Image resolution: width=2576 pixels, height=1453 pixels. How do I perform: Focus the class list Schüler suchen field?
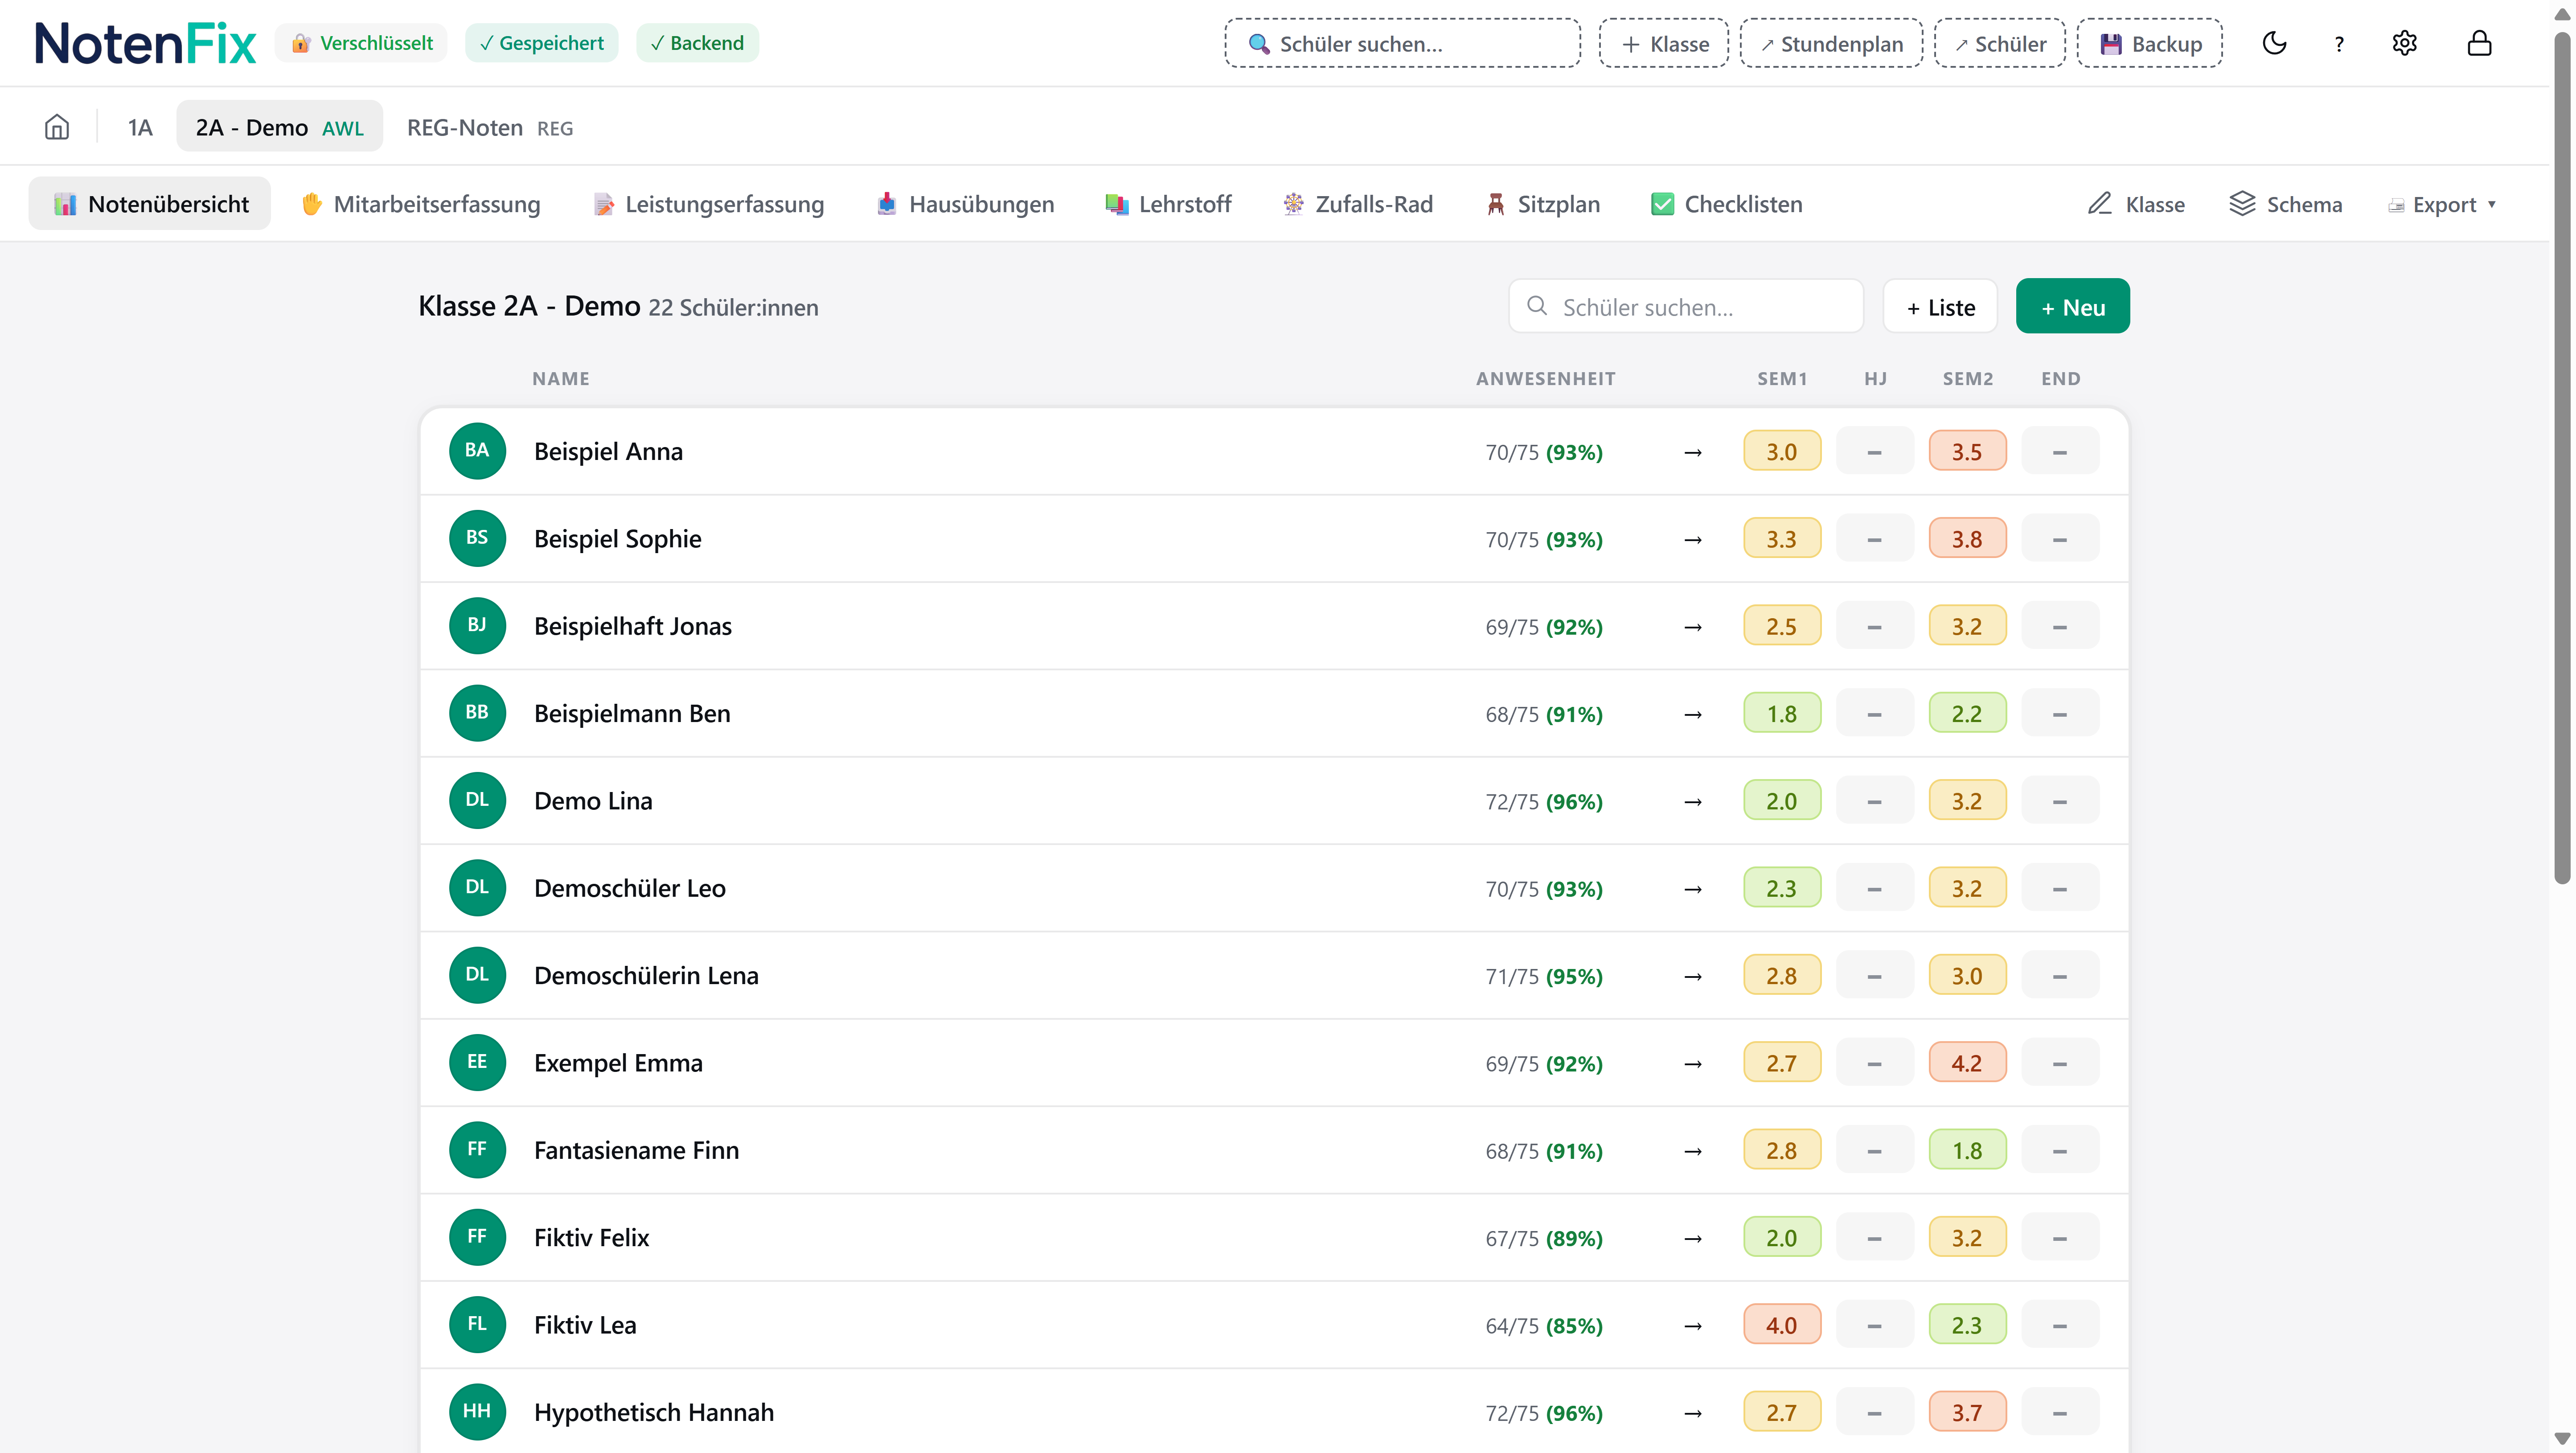[1686, 306]
